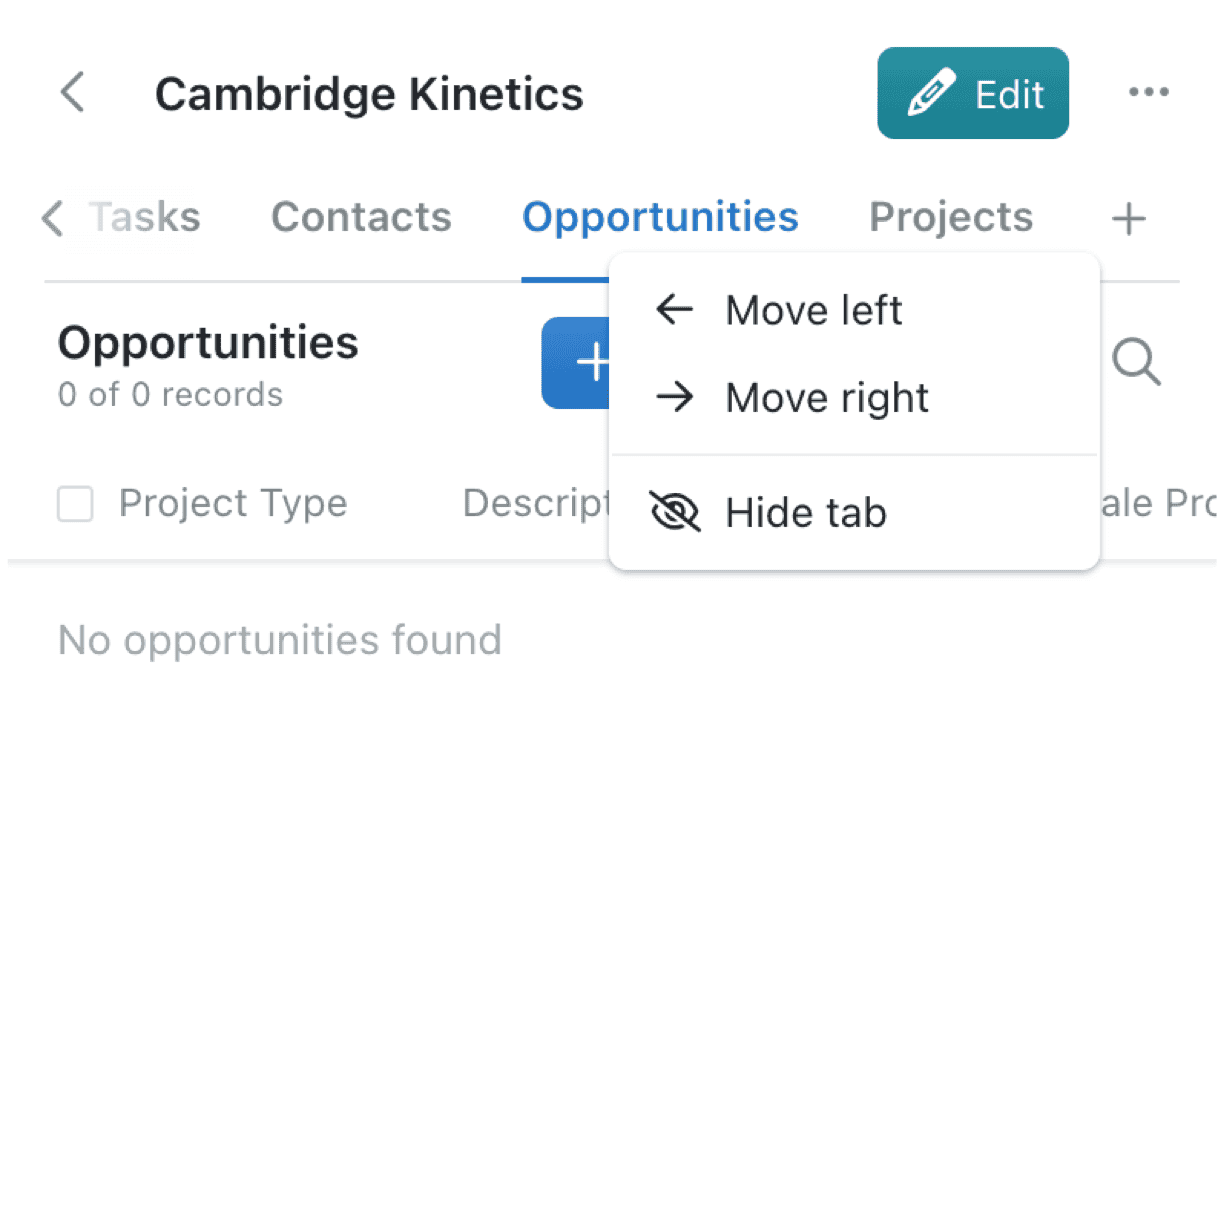
Task: Go back with the top-left chevron
Action: 73,93
